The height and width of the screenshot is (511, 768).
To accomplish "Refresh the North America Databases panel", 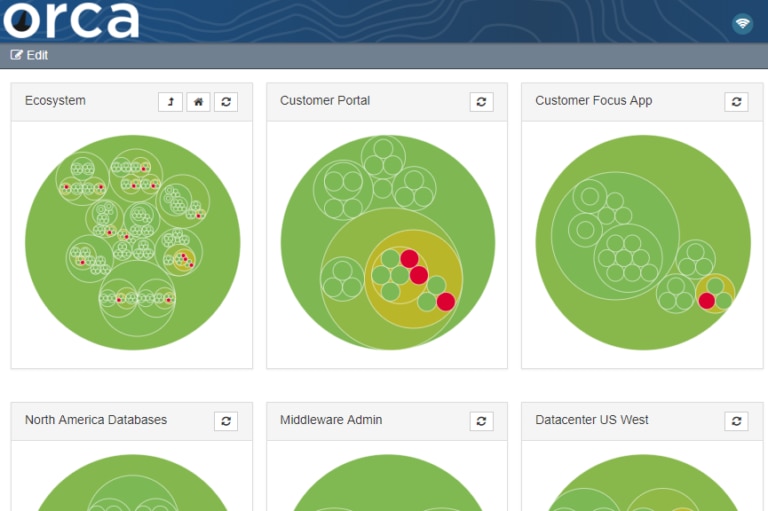I will pos(226,421).
